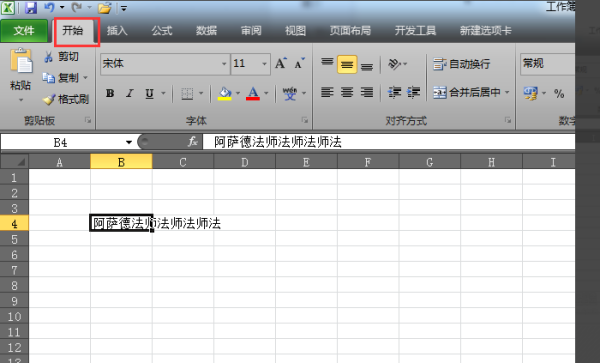Open the 字体 group dialog launcher
Image resolution: width=600 pixels, height=363 pixels.
click(x=305, y=120)
